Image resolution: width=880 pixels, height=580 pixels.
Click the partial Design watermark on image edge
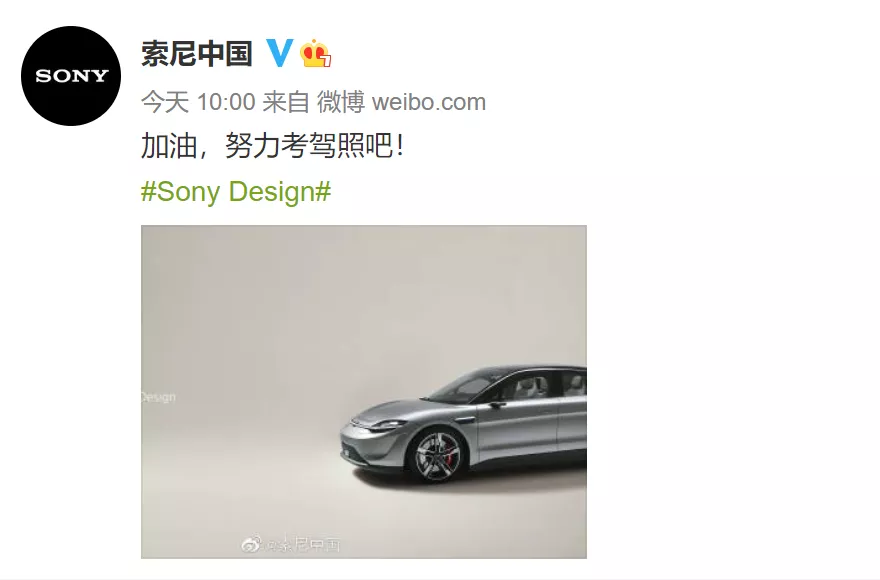[x=158, y=398]
